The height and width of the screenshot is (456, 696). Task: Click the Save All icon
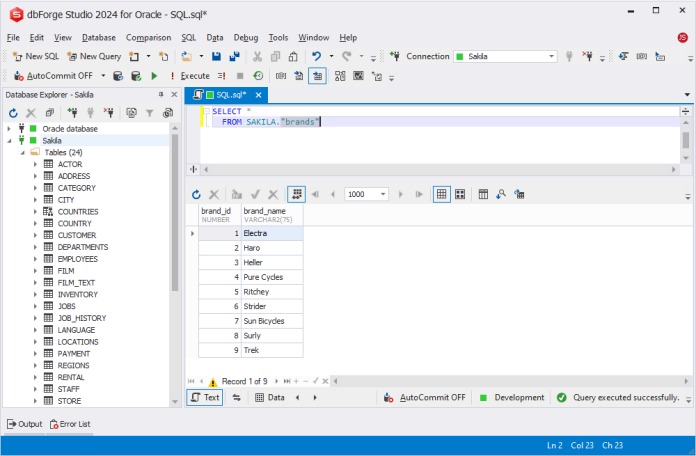234,56
